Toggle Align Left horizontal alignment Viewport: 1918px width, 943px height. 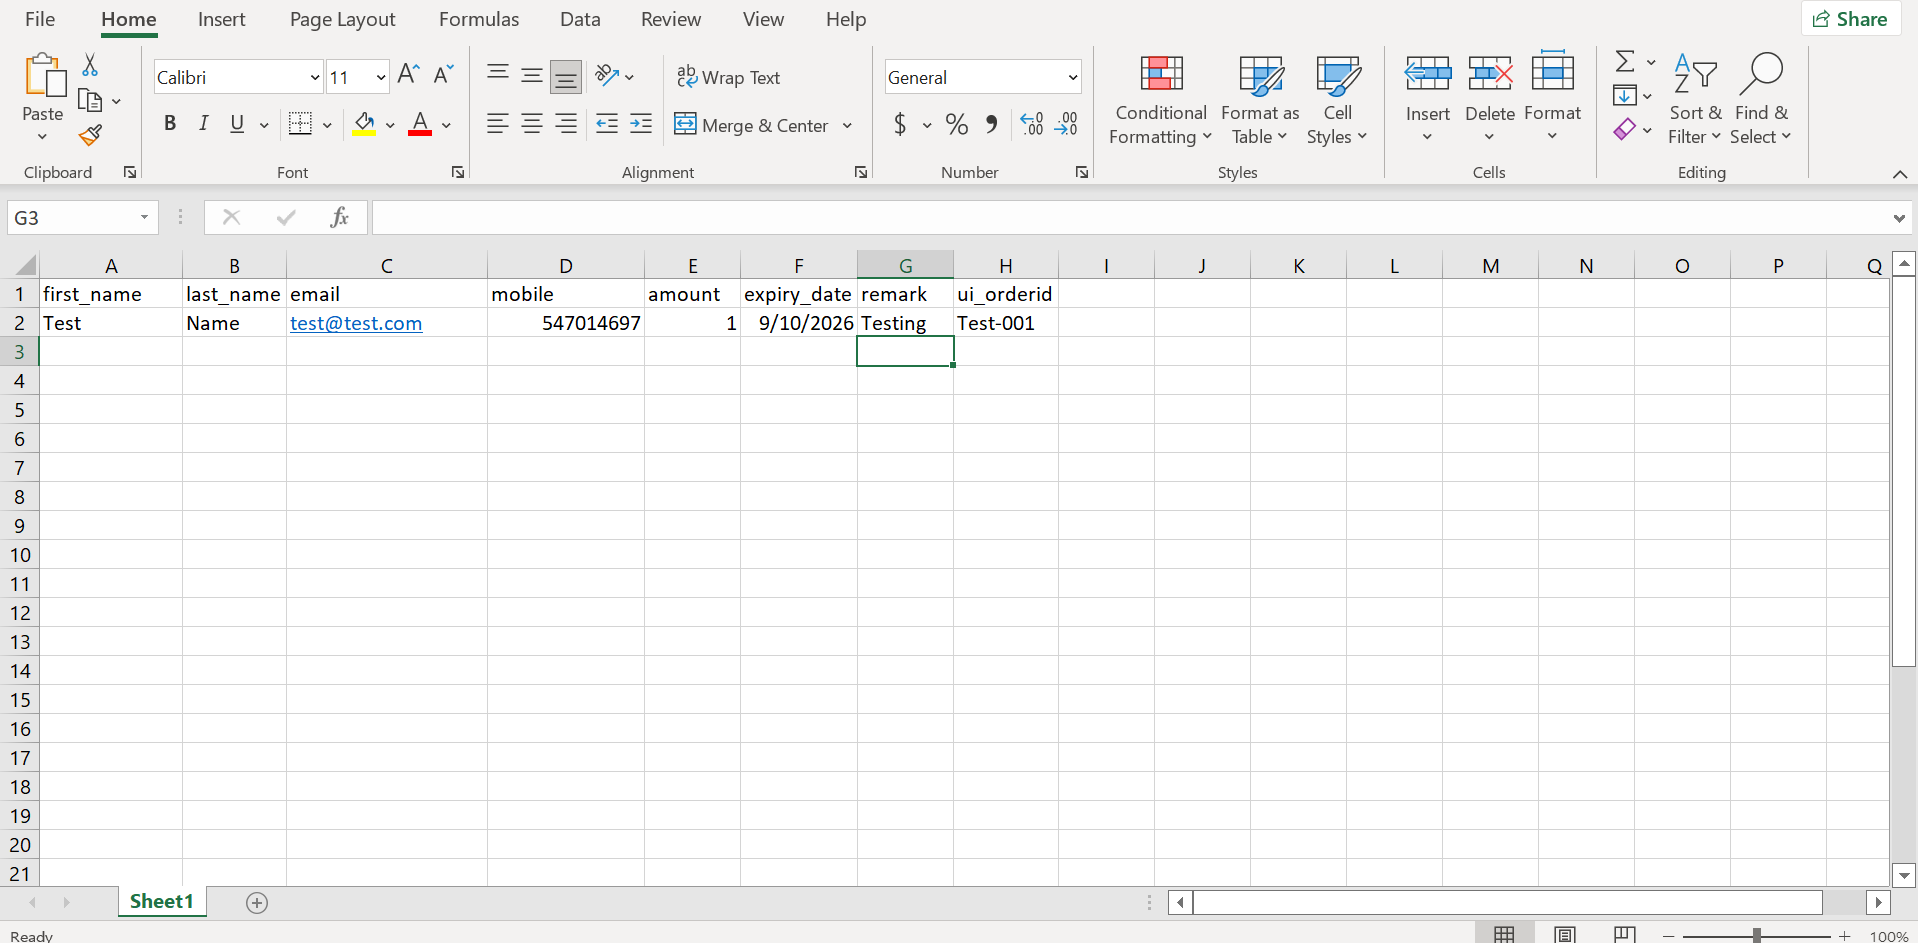(x=498, y=123)
